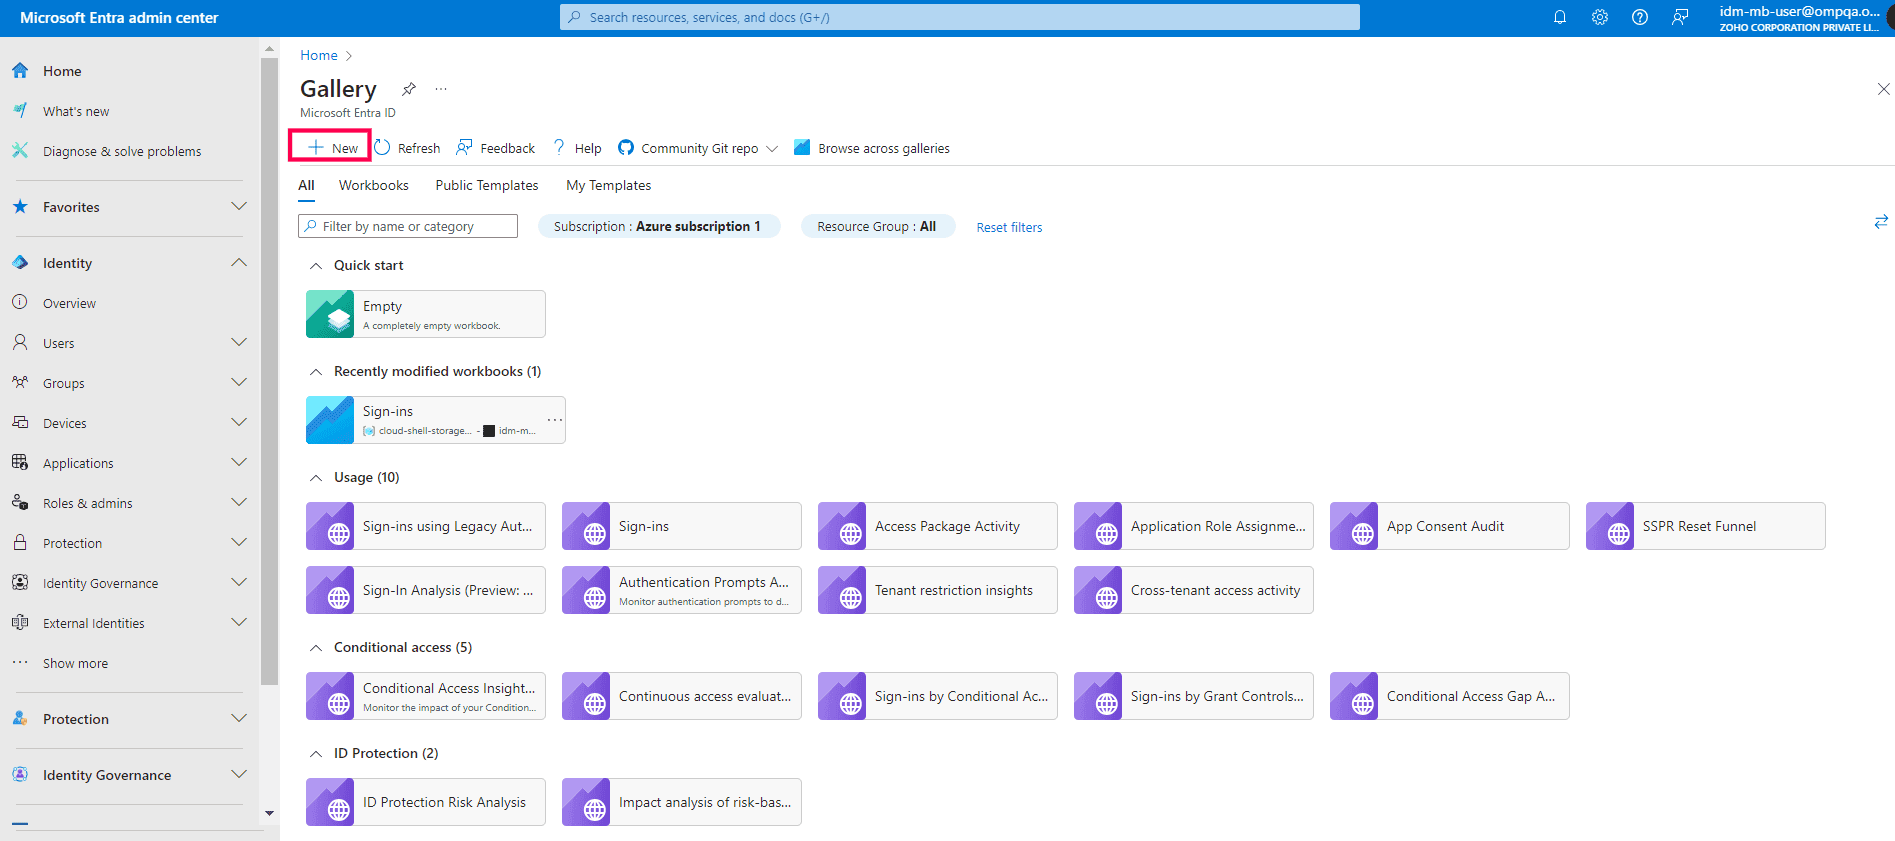
Task: Click Browse across galleries
Action: [872, 148]
